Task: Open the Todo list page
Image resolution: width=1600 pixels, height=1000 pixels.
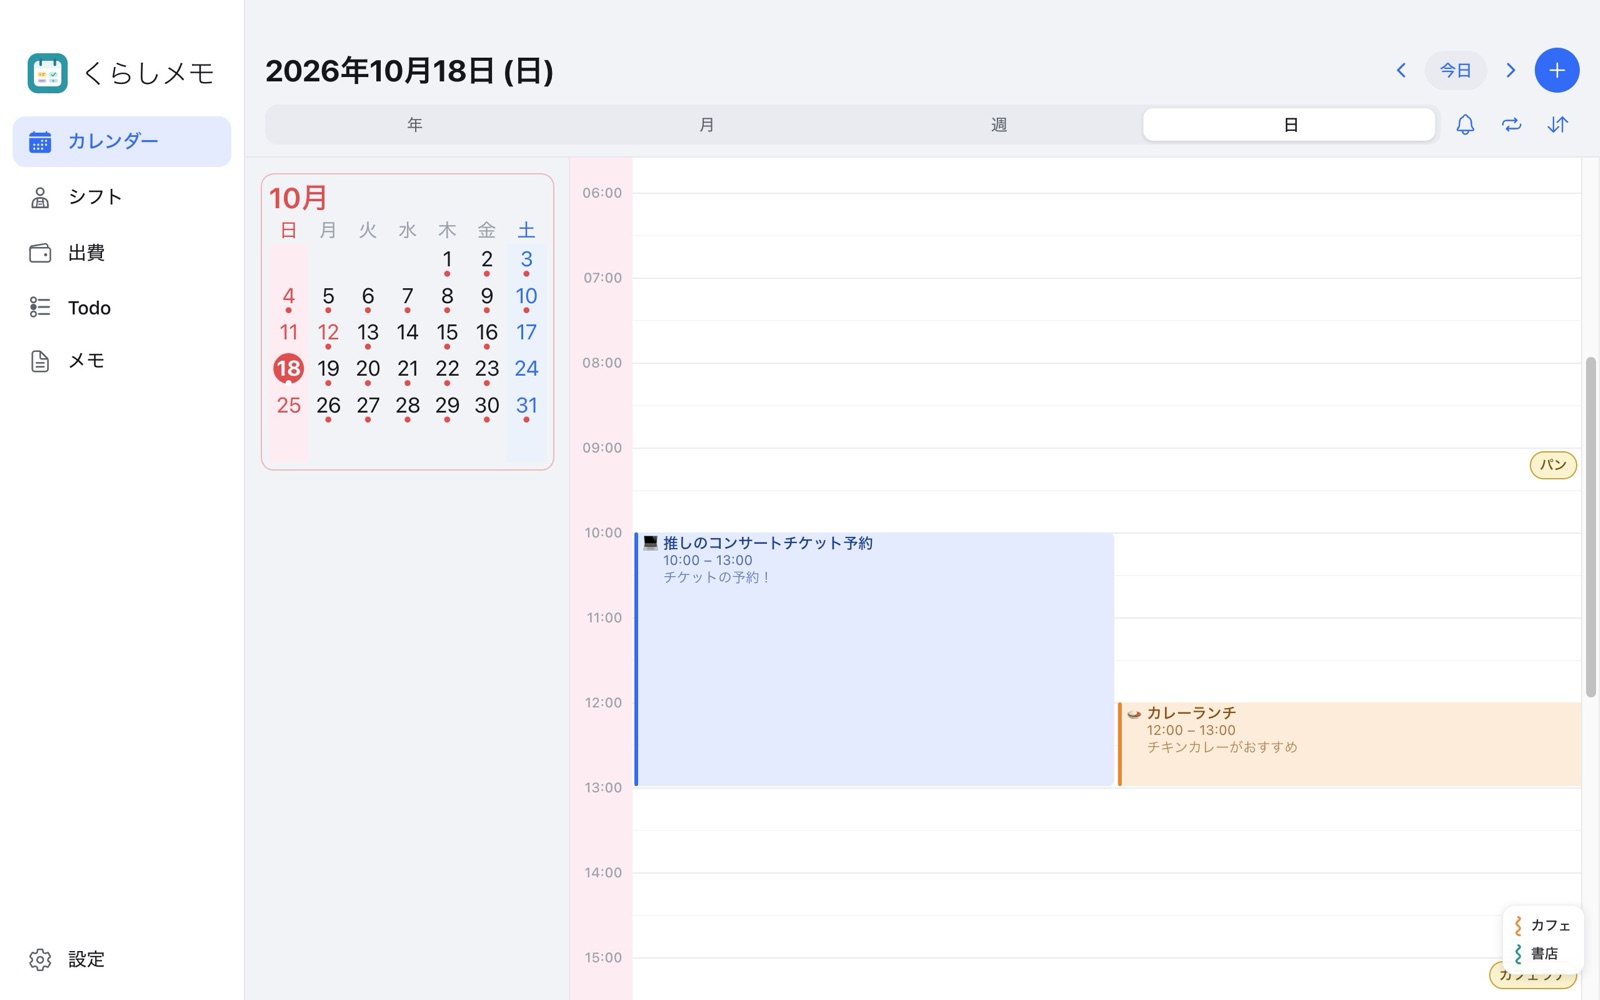Action: pyautogui.click(x=122, y=308)
